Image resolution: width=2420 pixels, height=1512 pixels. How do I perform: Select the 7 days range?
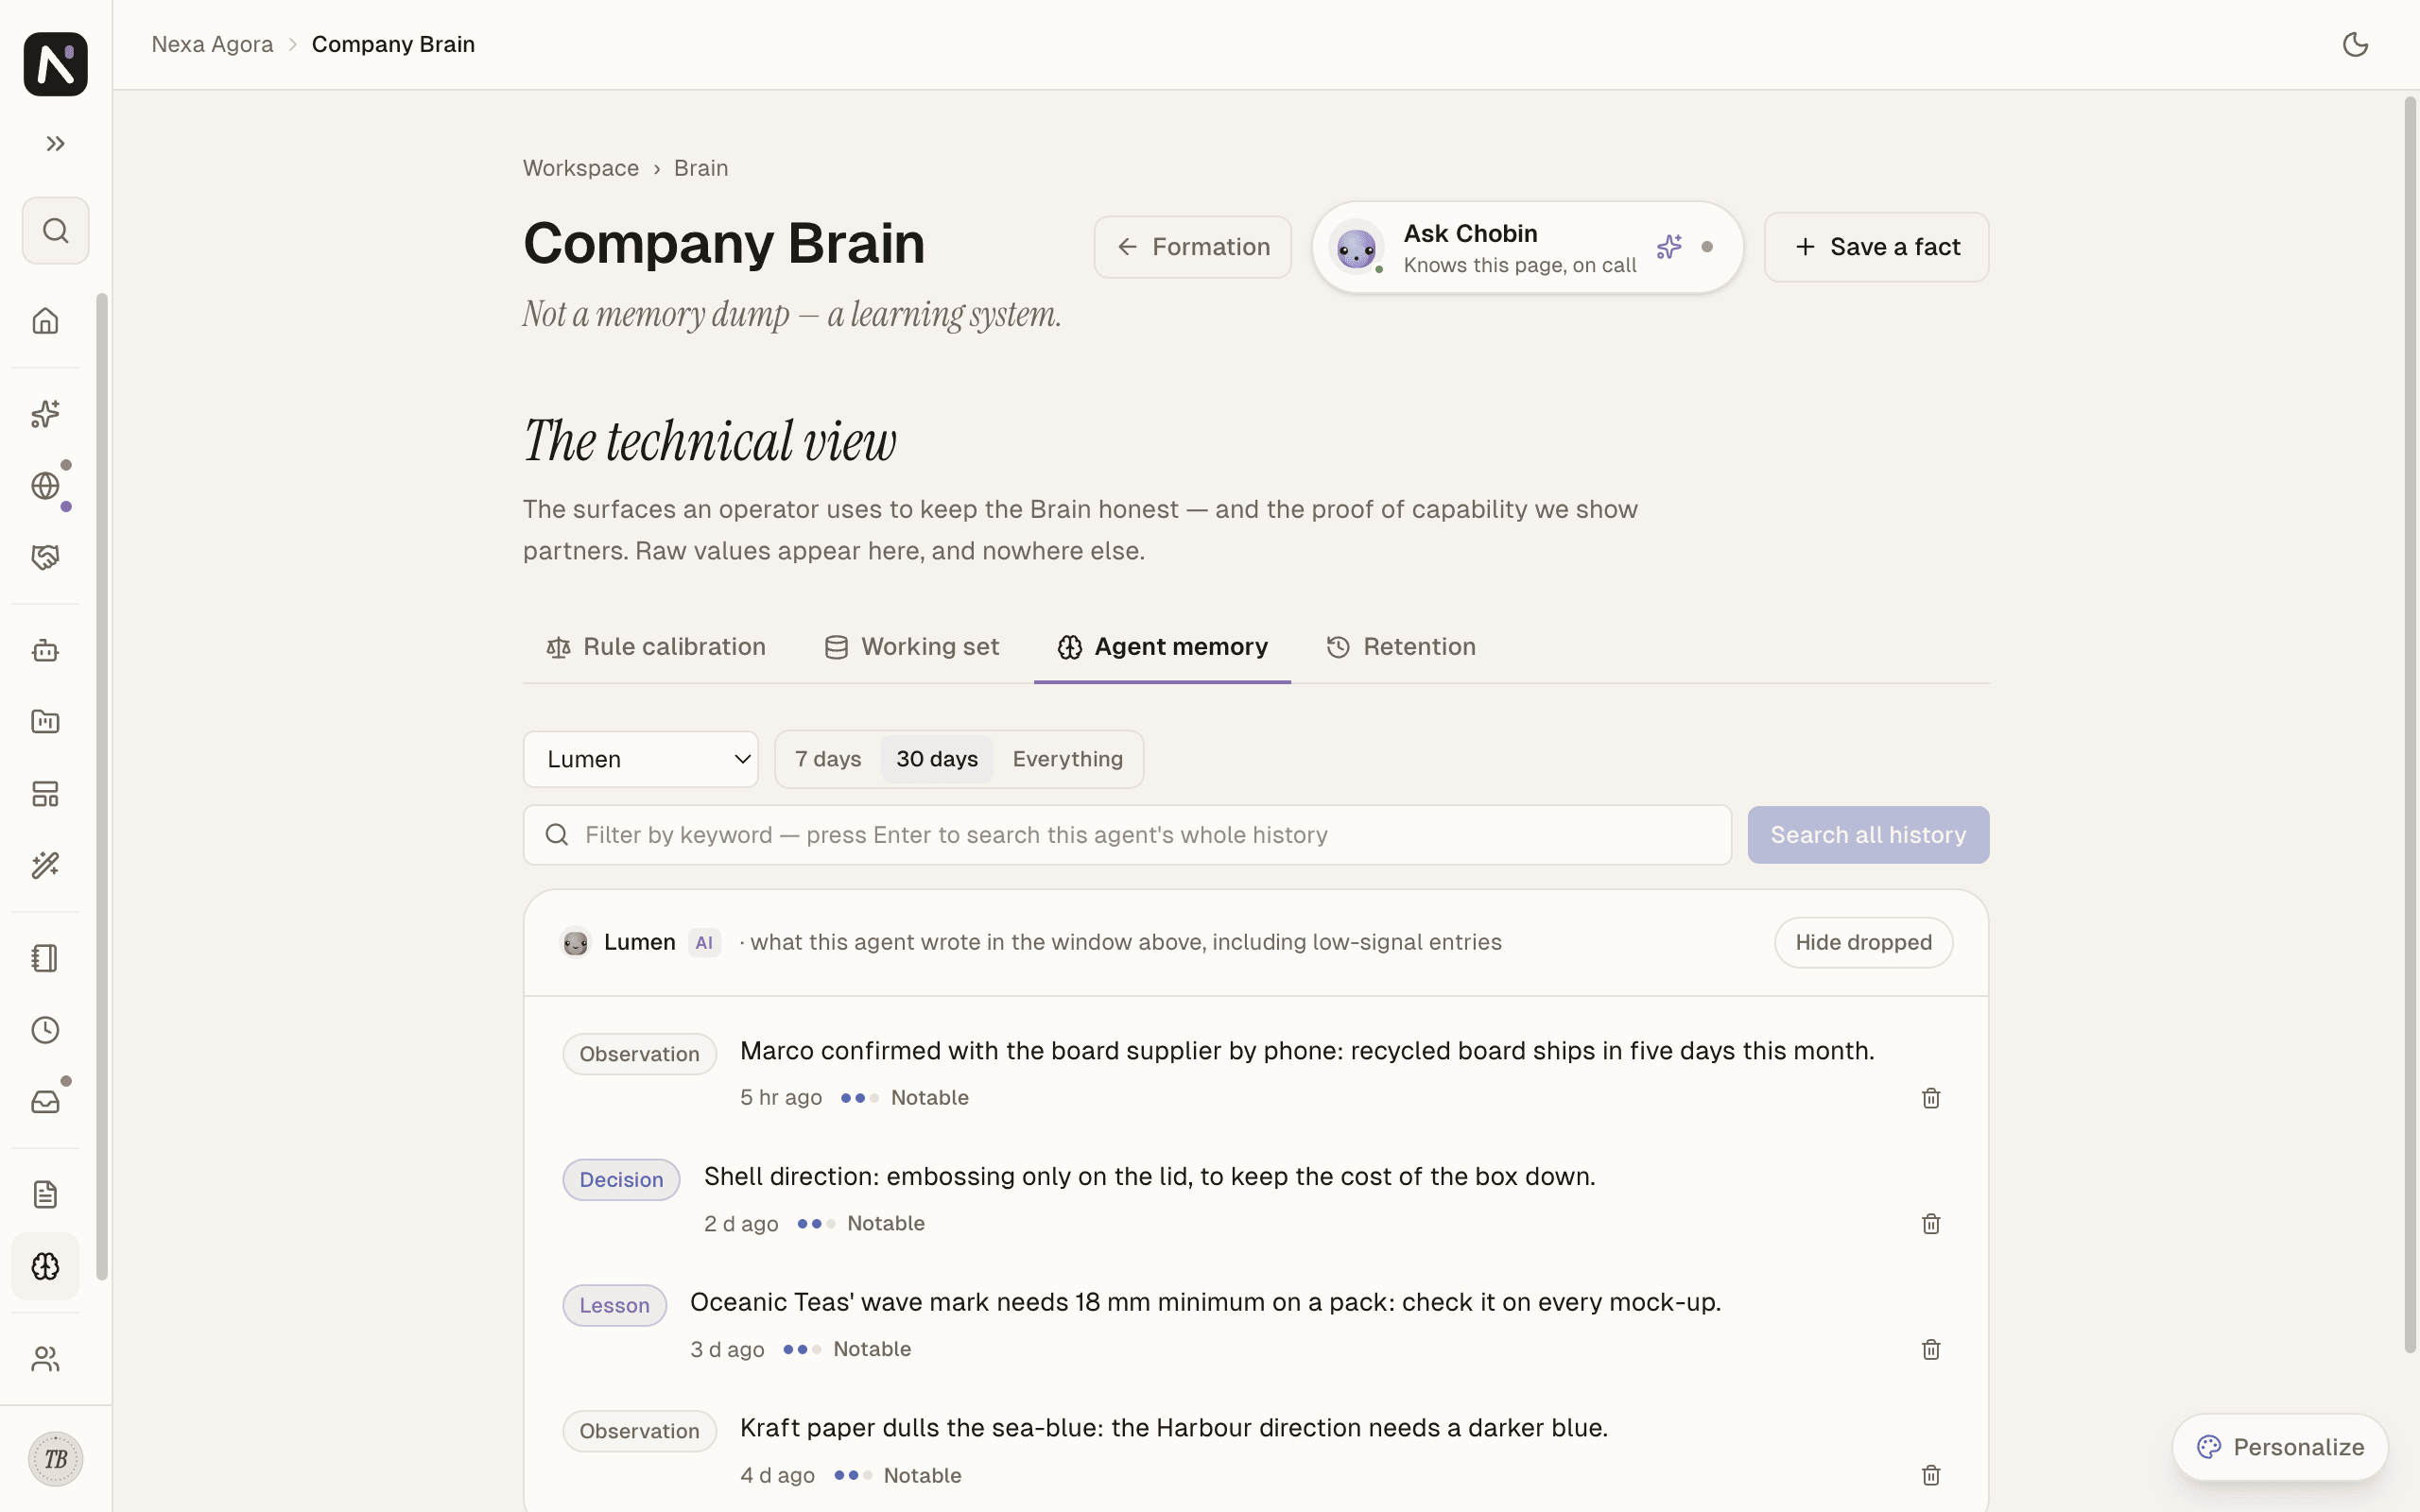coord(828,759)
